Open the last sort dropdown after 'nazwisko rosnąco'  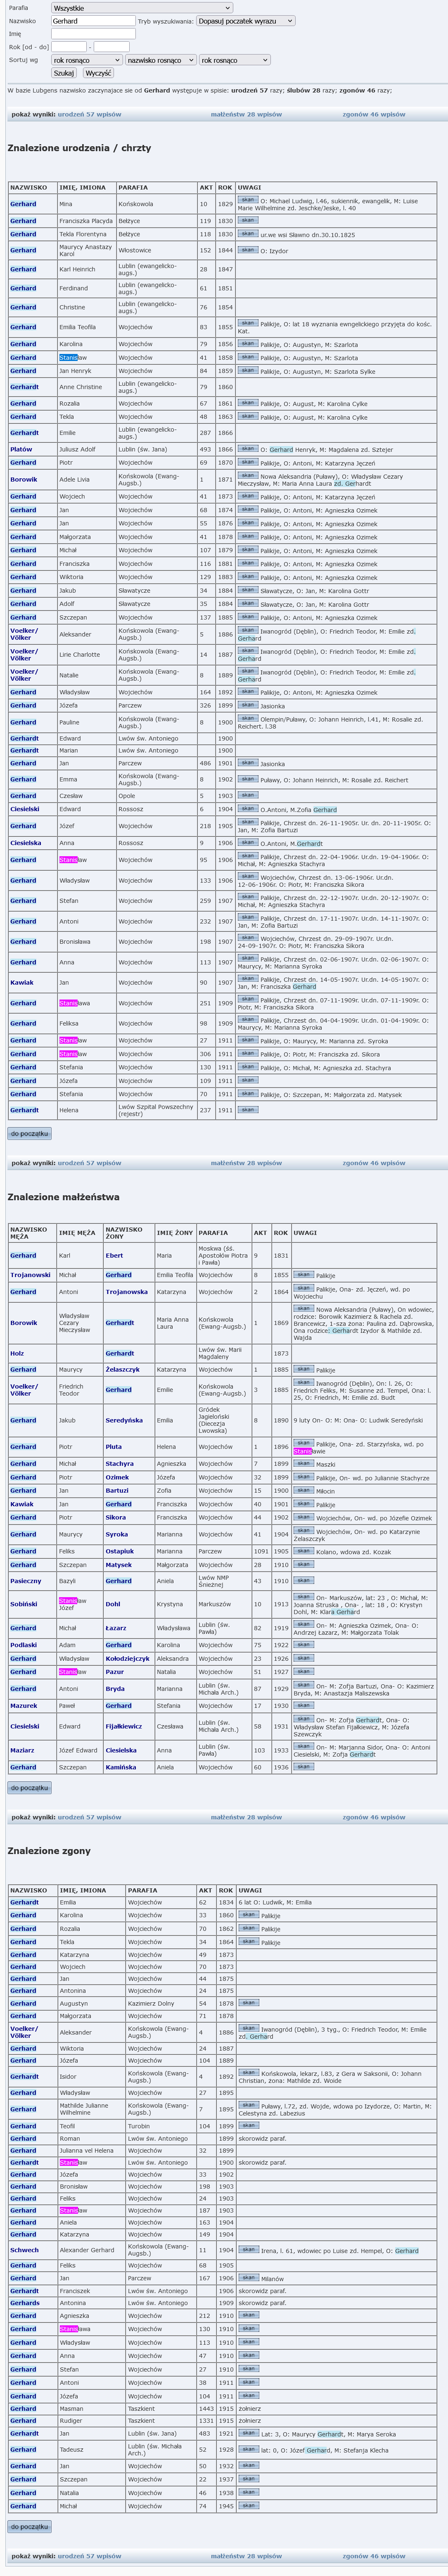point(234,60)
